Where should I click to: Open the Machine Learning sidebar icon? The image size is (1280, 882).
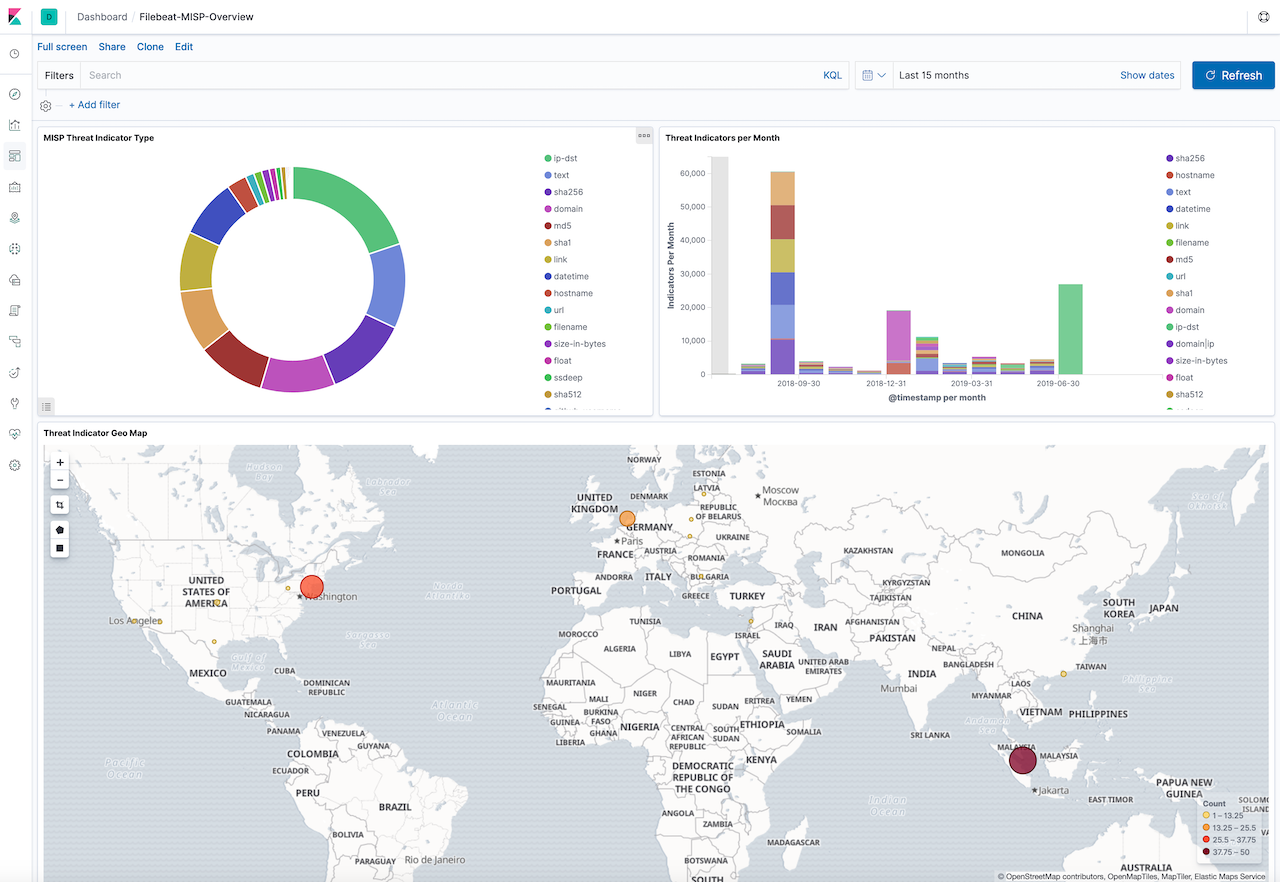tap(14, 249)
